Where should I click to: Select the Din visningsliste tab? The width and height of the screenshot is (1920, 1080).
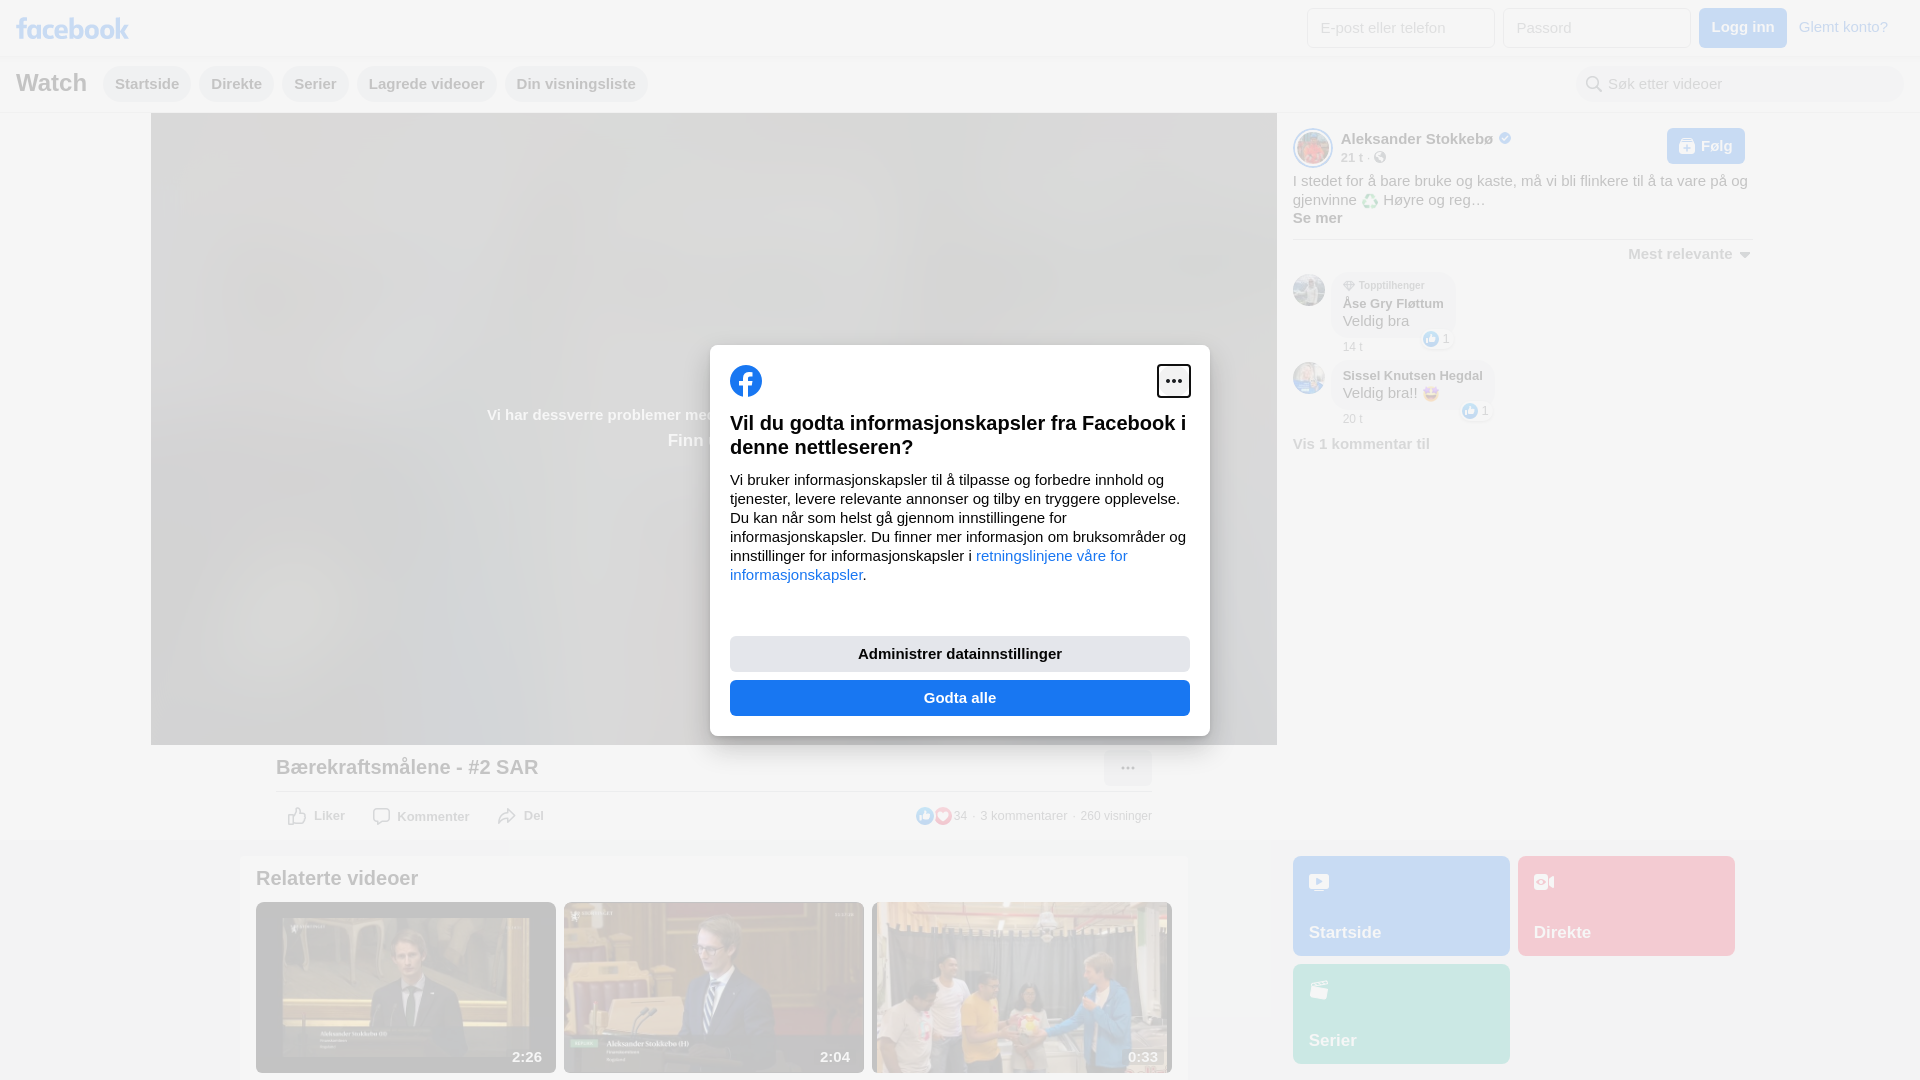tap(576, 84)
